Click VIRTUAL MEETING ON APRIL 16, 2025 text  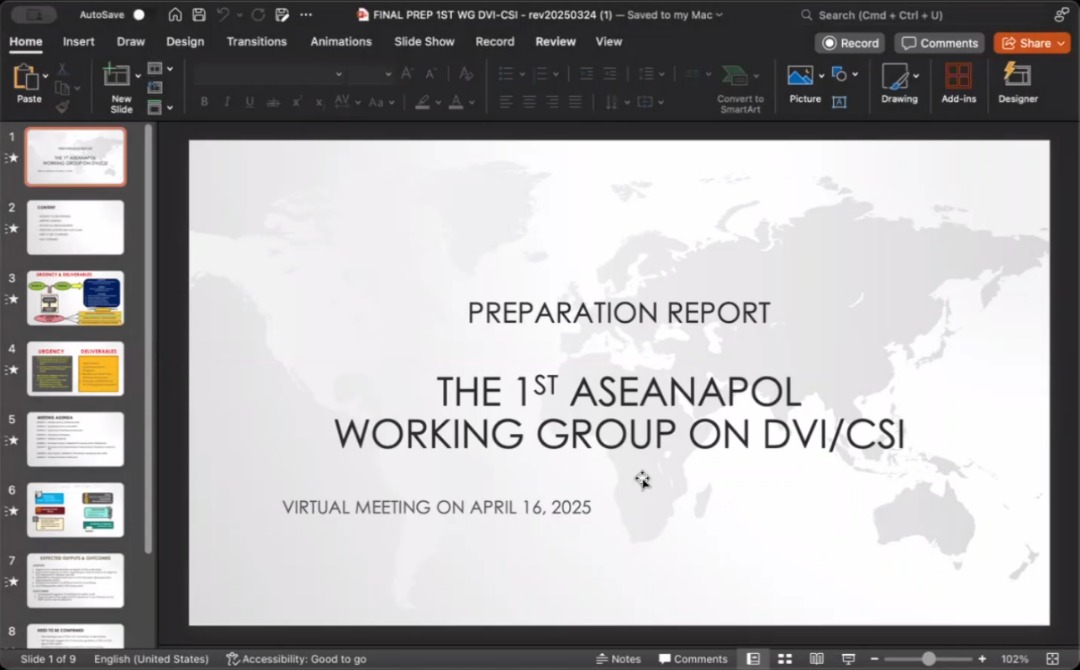437,507
